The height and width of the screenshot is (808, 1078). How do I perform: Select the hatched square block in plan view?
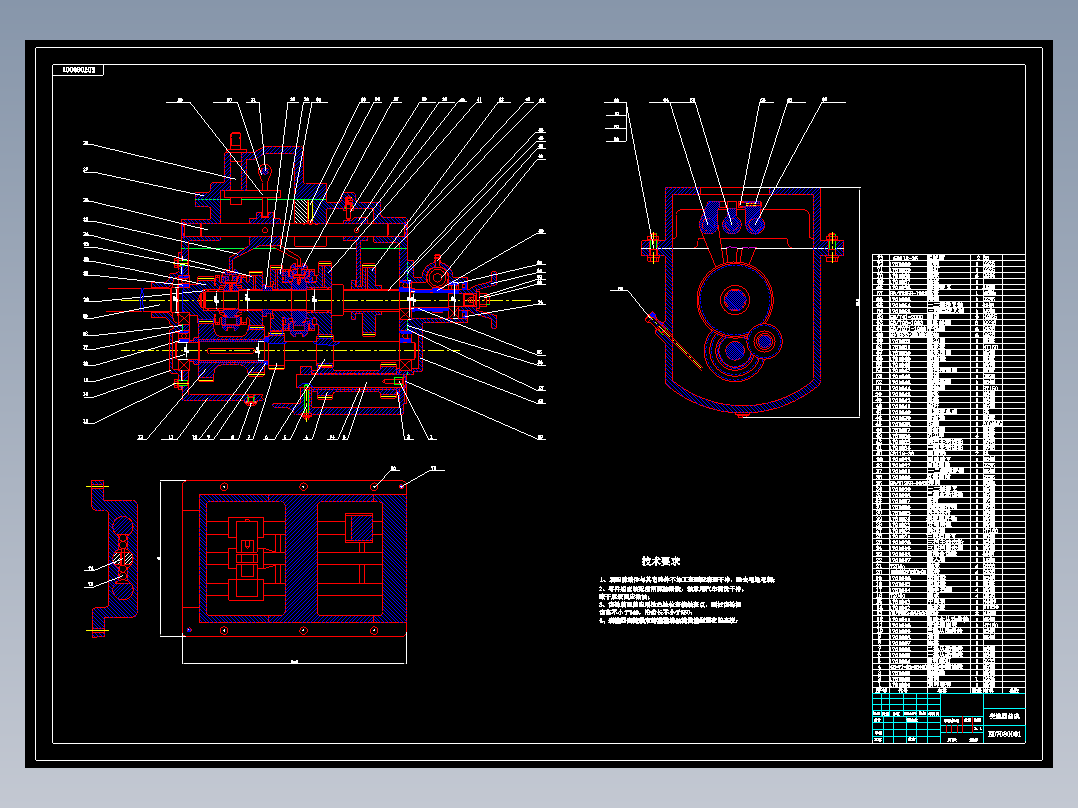362,528
